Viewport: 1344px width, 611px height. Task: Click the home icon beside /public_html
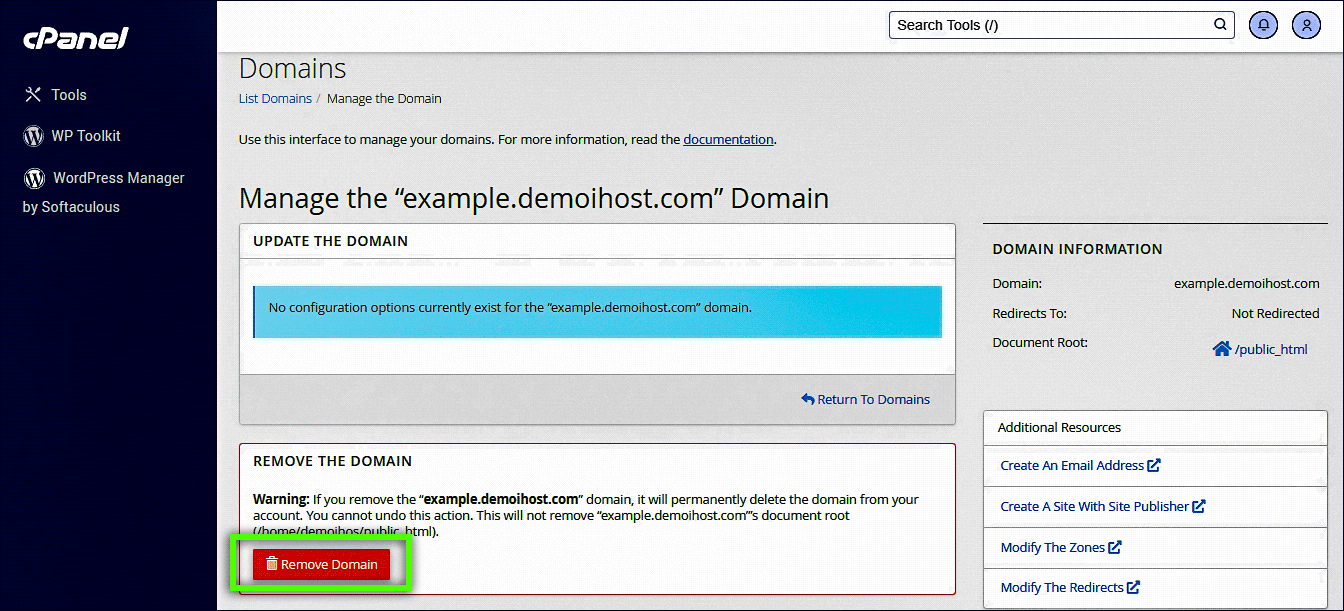(1221, 349)
